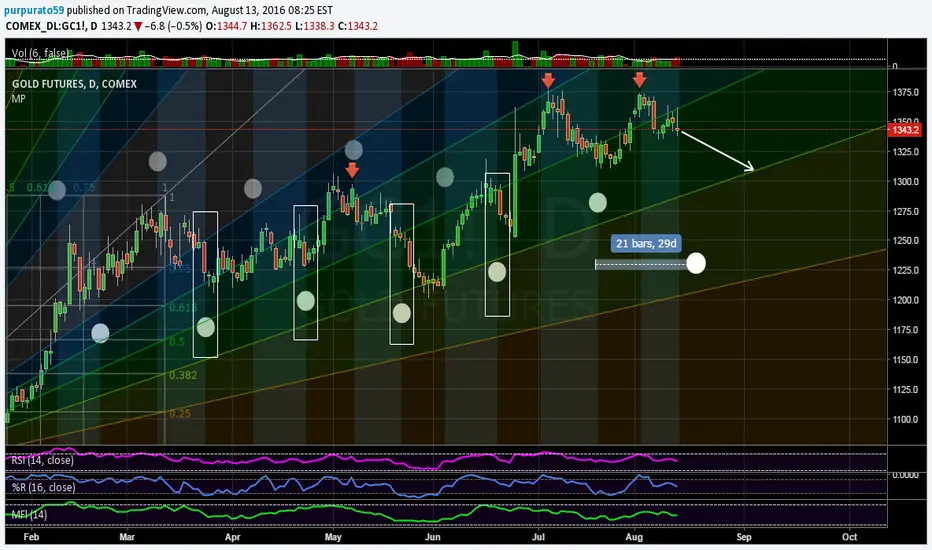This screenshot has width=932, height=550.
Task: Click the Feb label on time axis
Action: [x=31, y=537]
